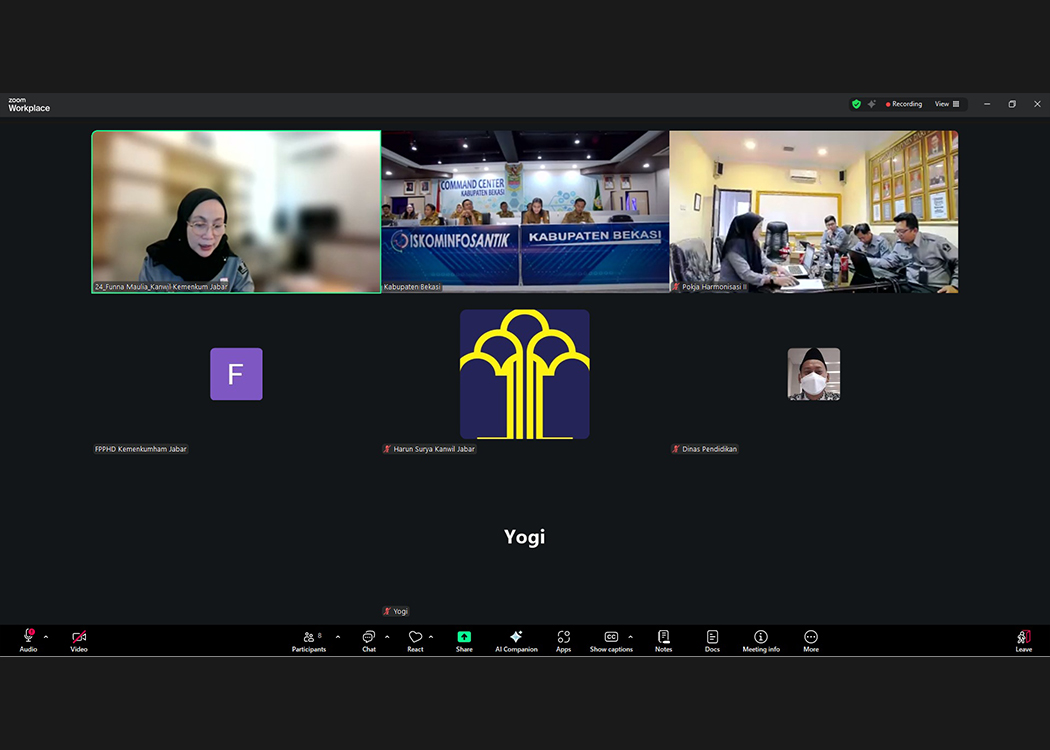Screen dimensions: 1050x750
Task: Expand audio options arrow next to Audio
Action: [x=46, y=637]
